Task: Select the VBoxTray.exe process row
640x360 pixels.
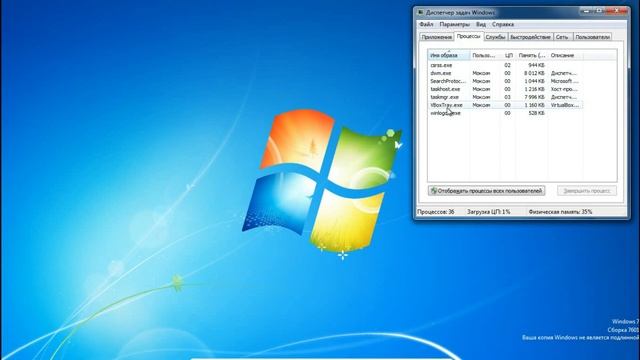Action: (505, 105)
